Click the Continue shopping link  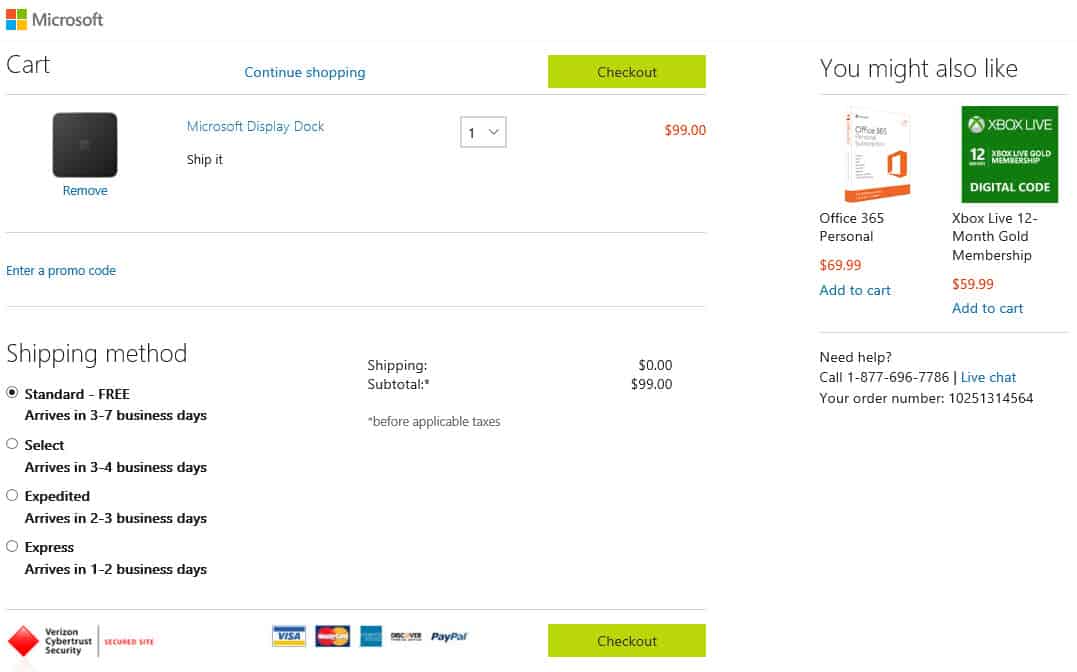305,72
